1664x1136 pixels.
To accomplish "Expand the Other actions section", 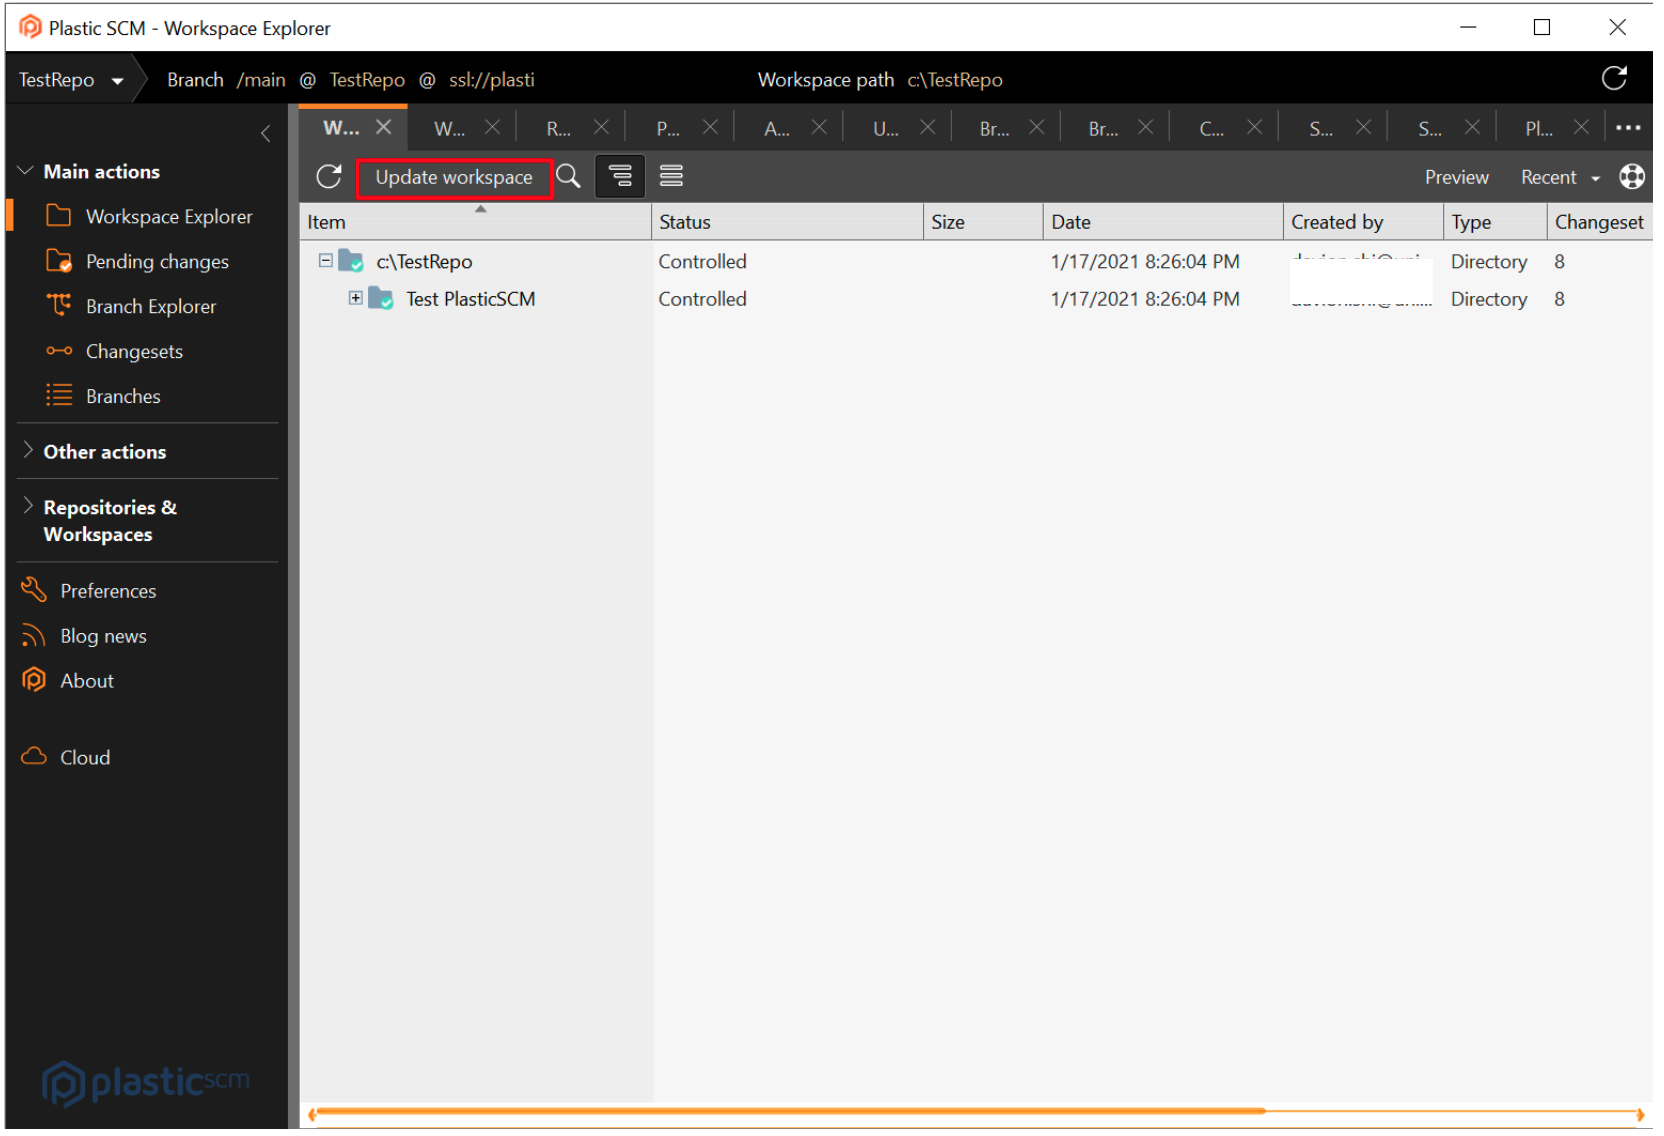I will point(27,452).
